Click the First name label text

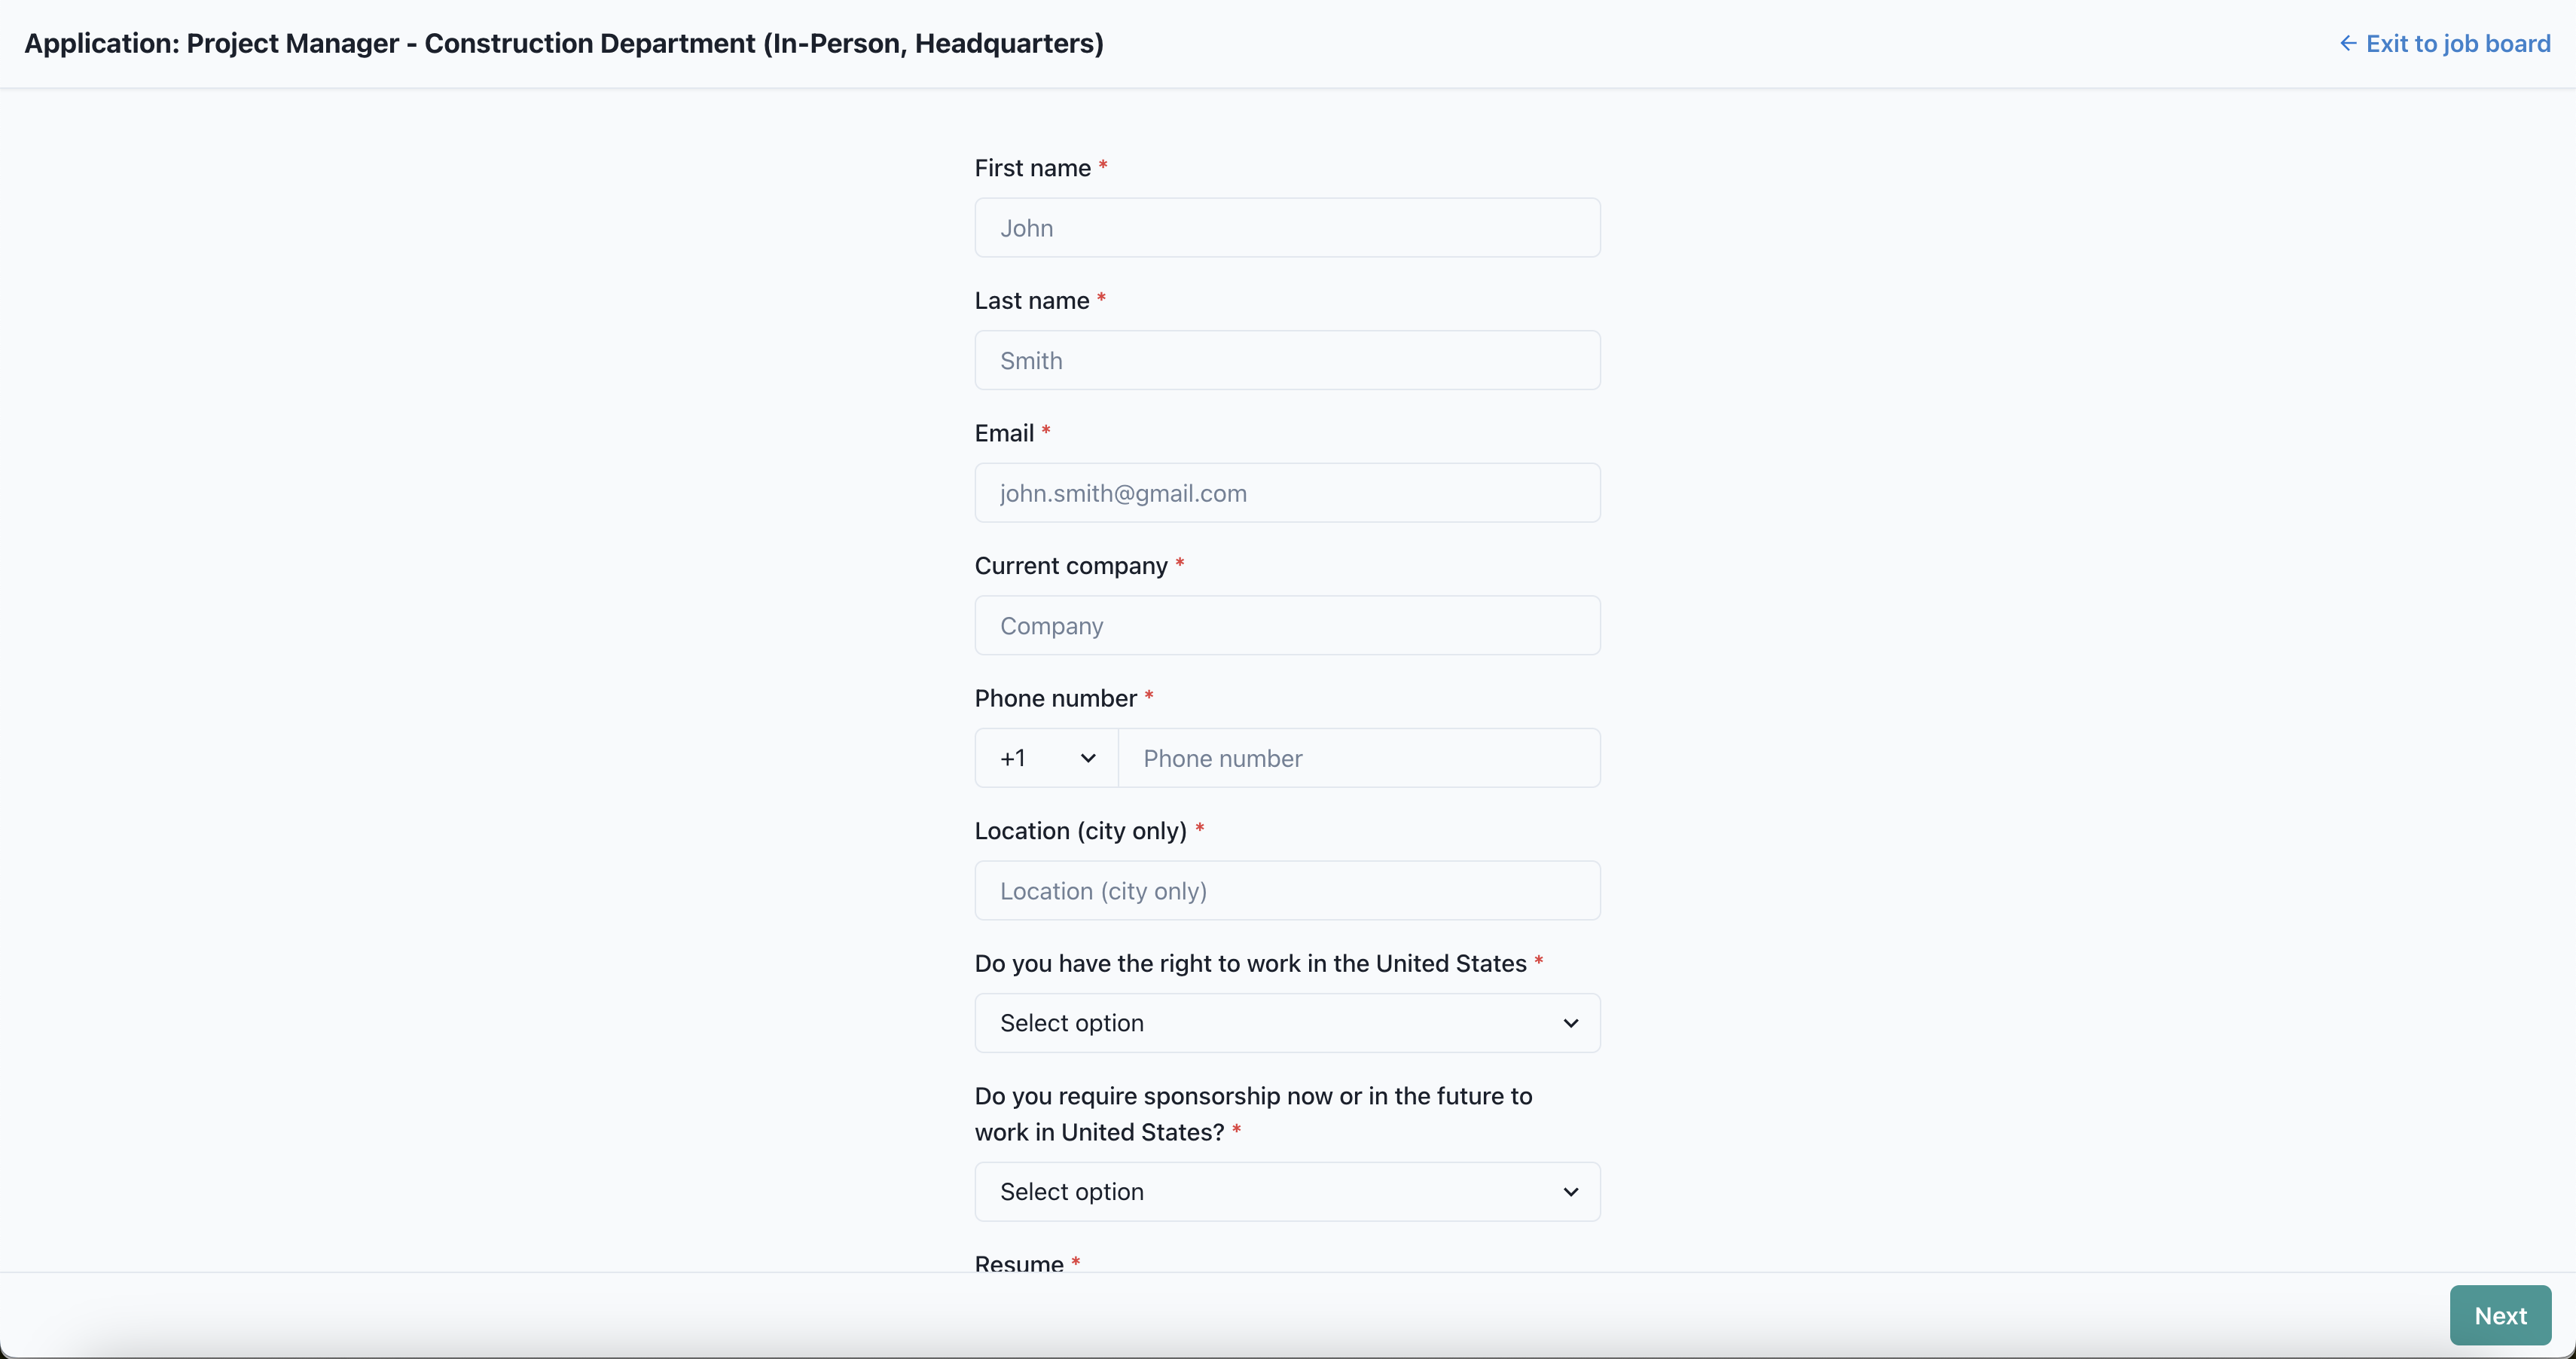tap(1032, 168)
